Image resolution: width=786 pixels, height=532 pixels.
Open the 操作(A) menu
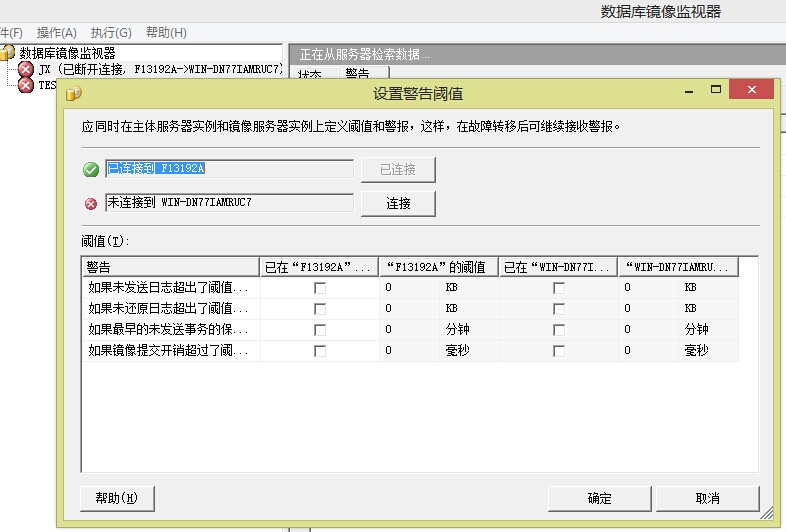[56, 33]
